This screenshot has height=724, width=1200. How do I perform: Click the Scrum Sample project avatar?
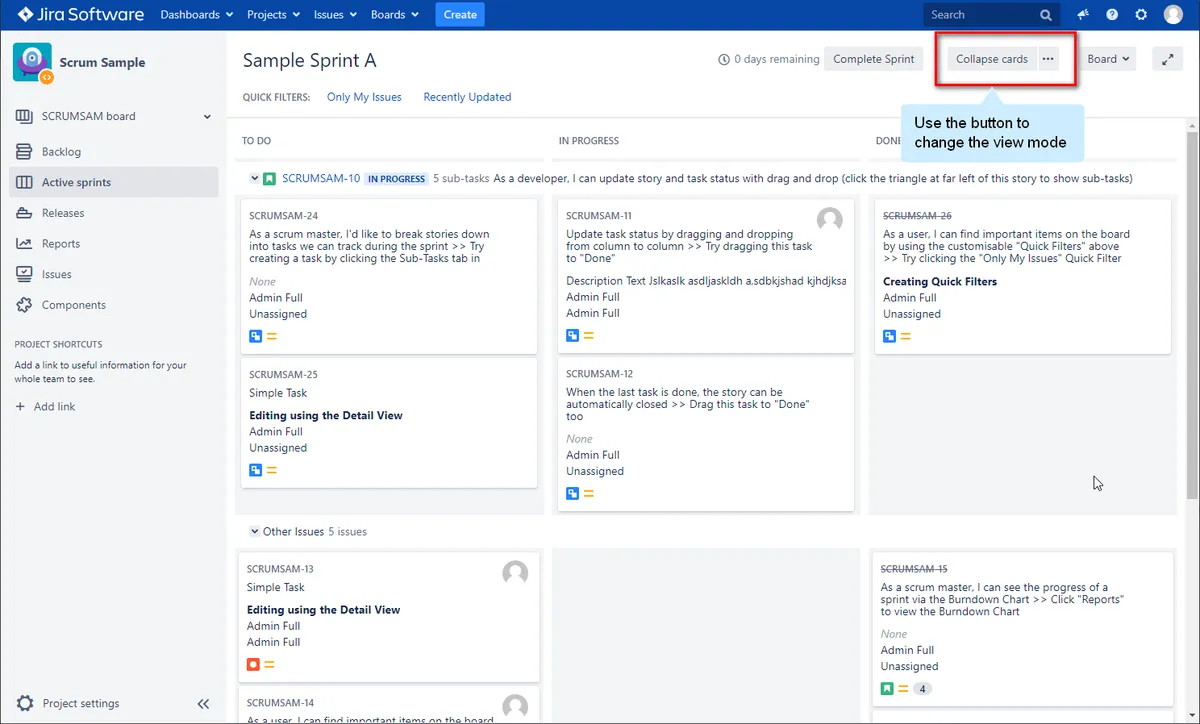(32, 62)
